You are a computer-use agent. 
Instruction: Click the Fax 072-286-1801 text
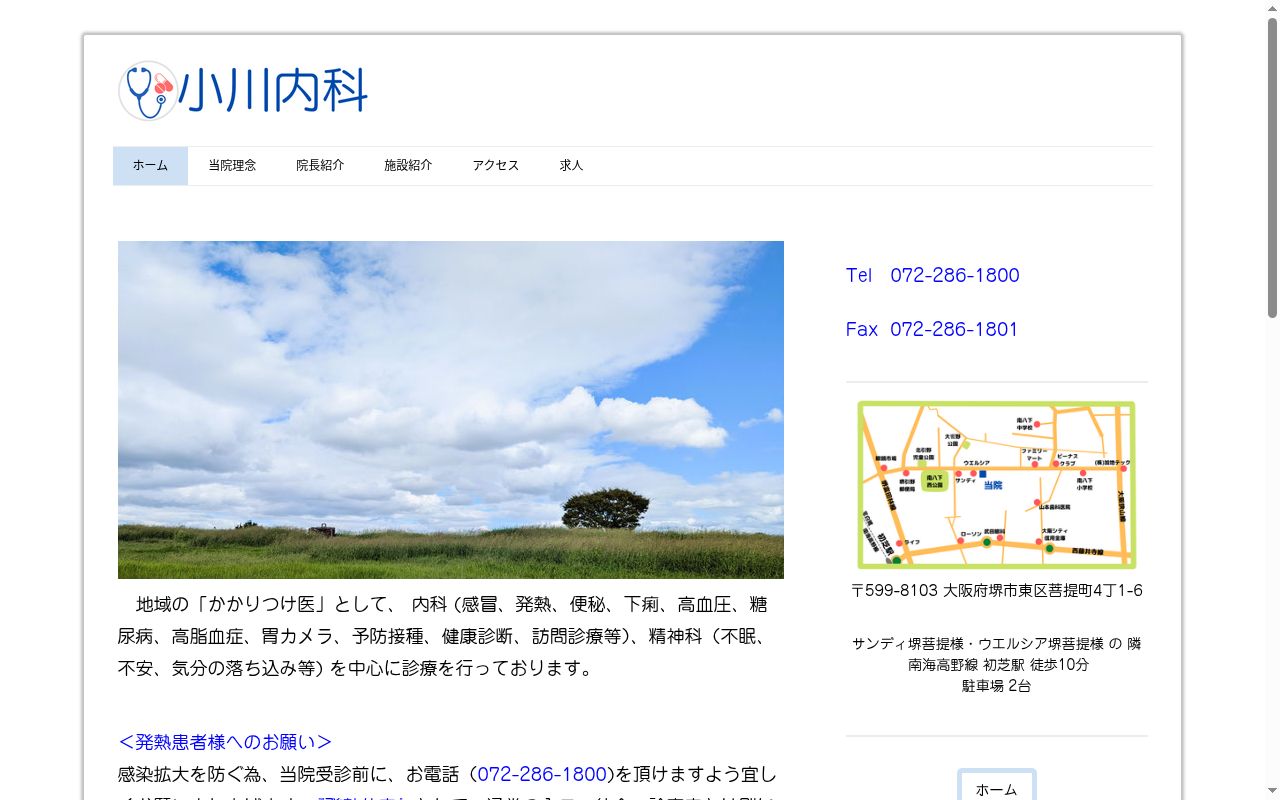[x=932, y=329]
